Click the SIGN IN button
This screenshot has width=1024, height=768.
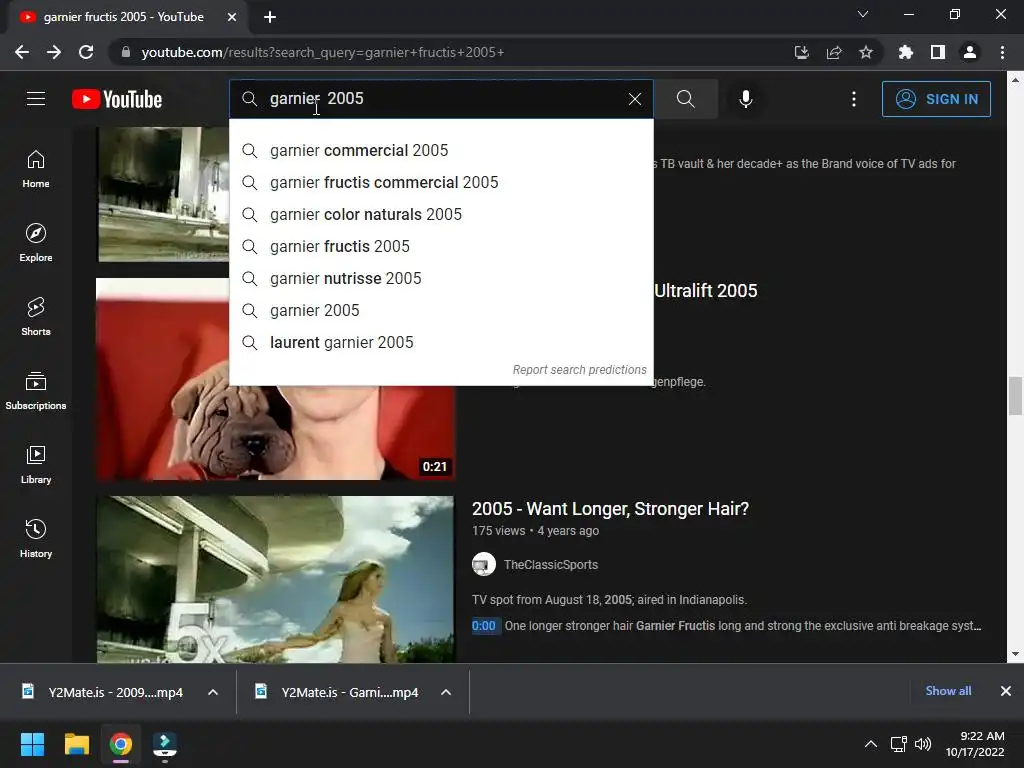tap(936, 99)
